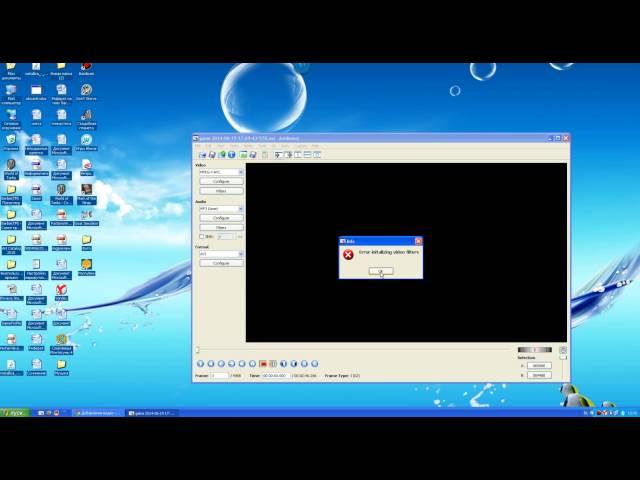Select the World of Tanks desktop icon
The width and height of the screenshot is (640, 480).
point(11,169)
